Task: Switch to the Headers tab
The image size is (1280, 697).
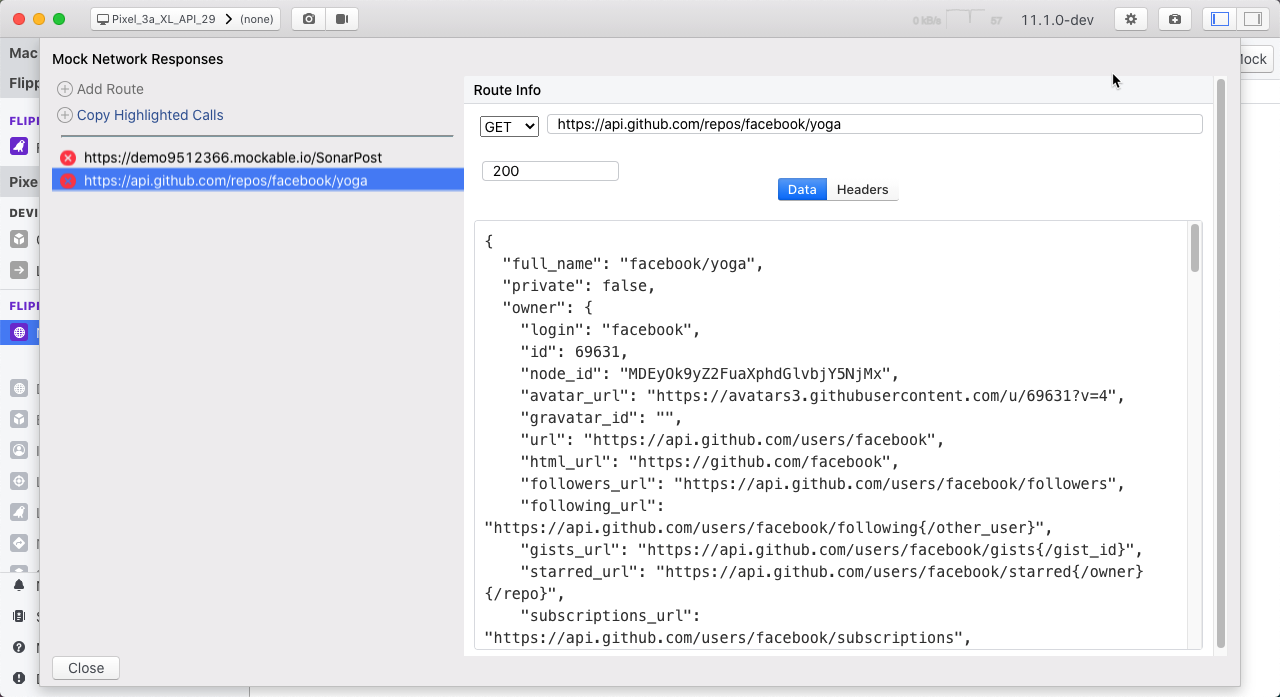Action: 862,189
